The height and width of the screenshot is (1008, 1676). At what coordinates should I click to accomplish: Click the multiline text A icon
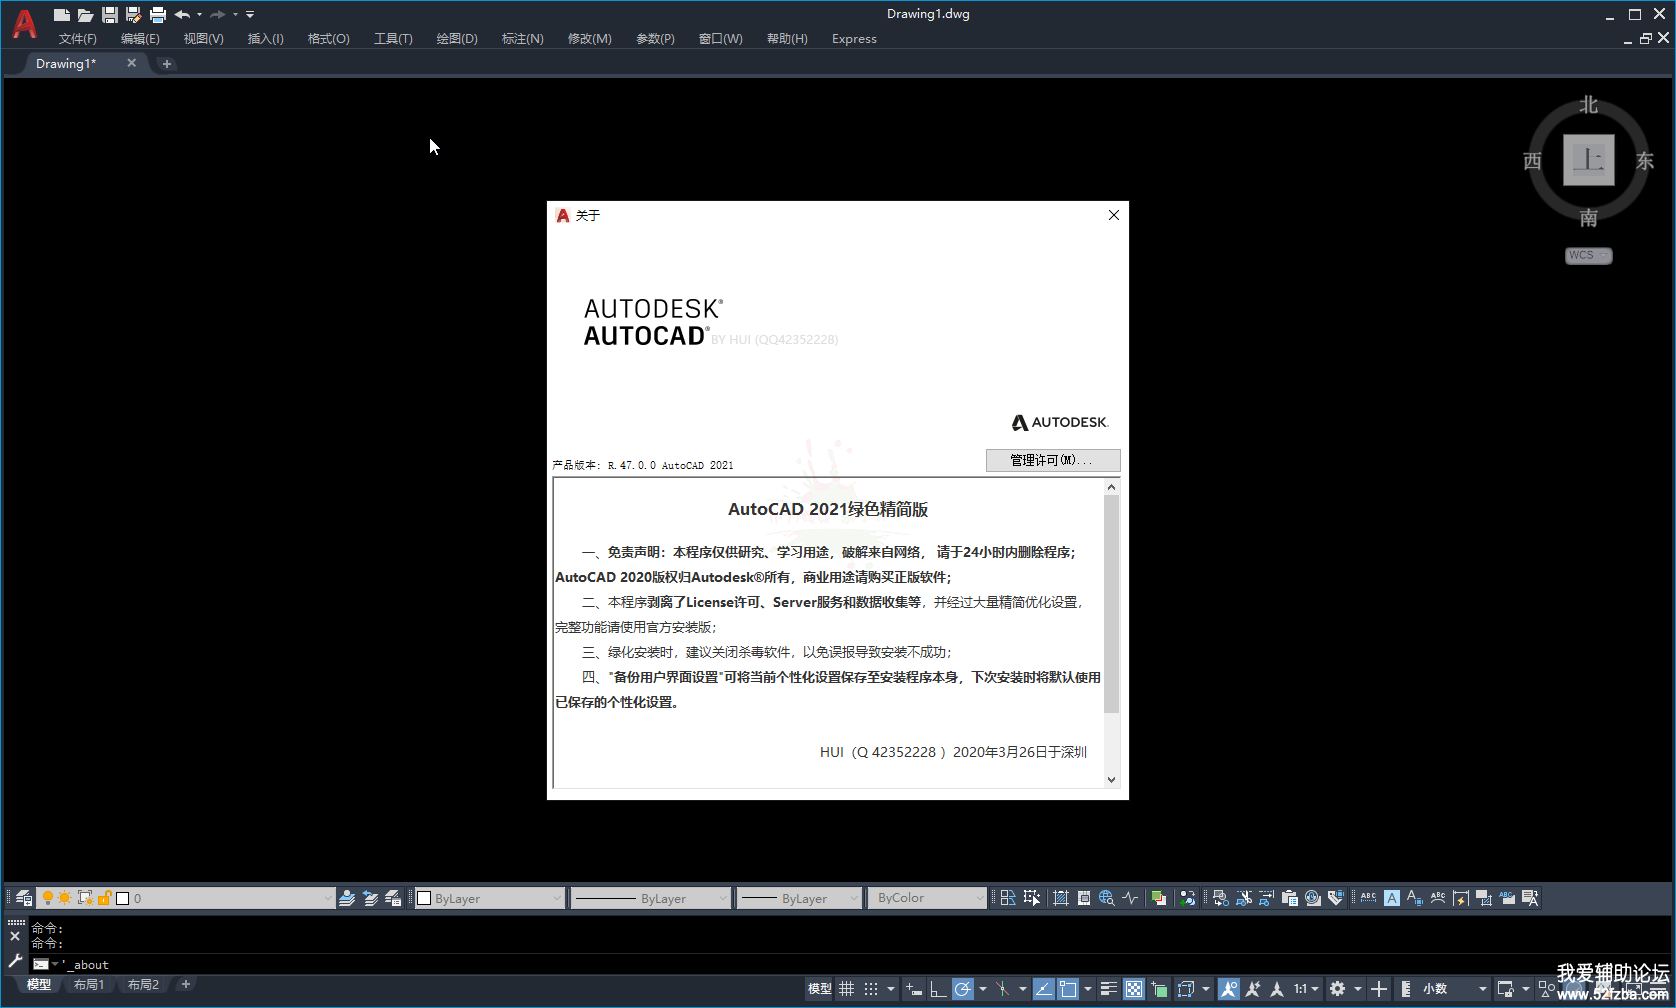[x=1392, y=898]
